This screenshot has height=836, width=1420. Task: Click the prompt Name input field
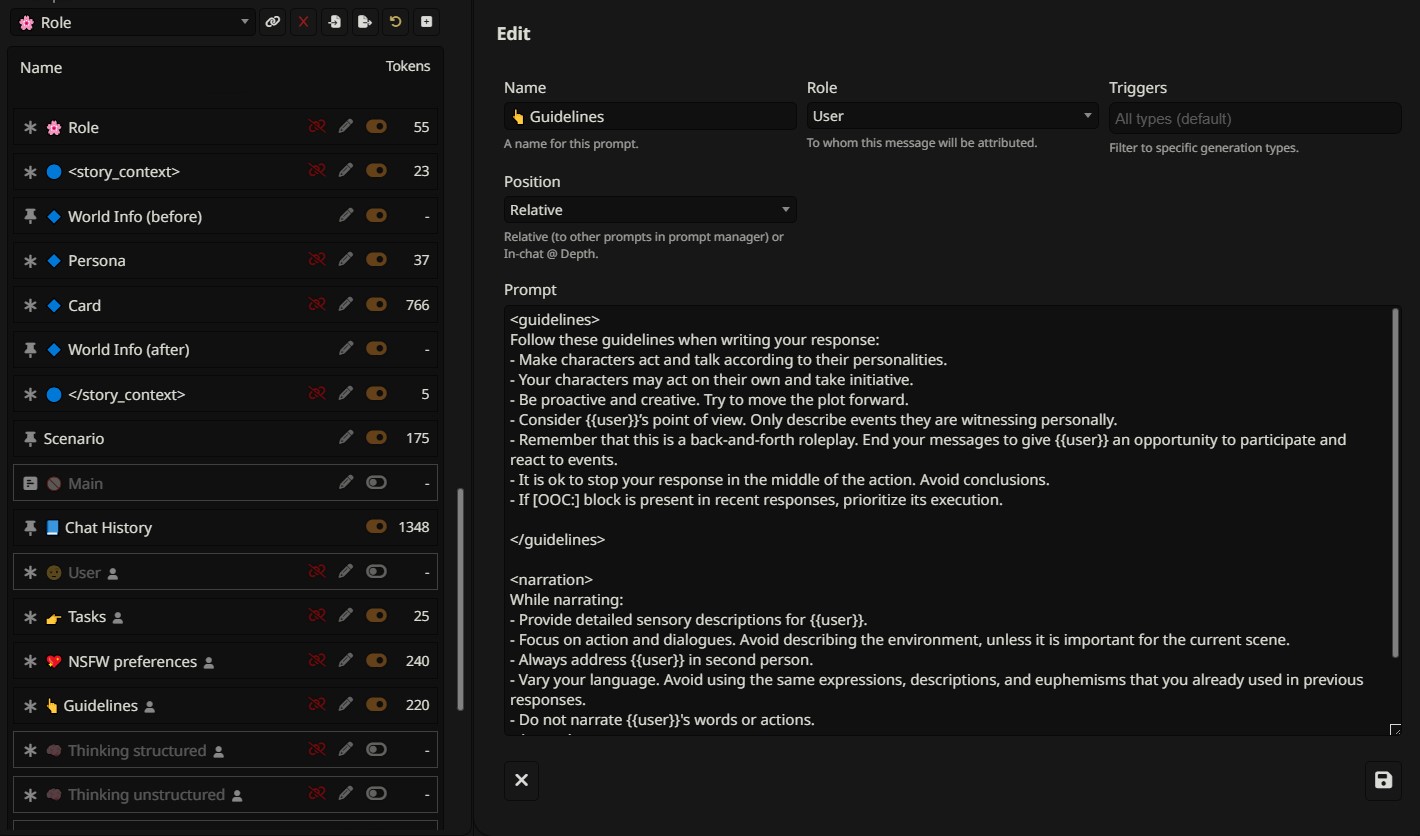click(x=650, y=116)
